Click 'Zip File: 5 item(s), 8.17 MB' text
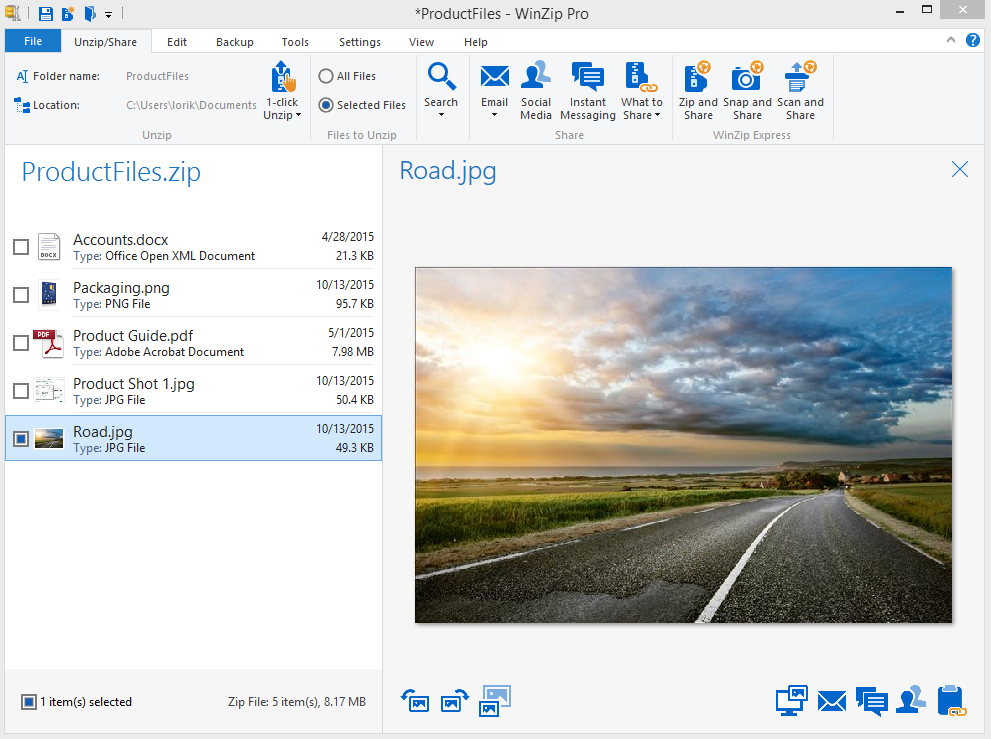This screenshot has width=991, height=739. 296,702
